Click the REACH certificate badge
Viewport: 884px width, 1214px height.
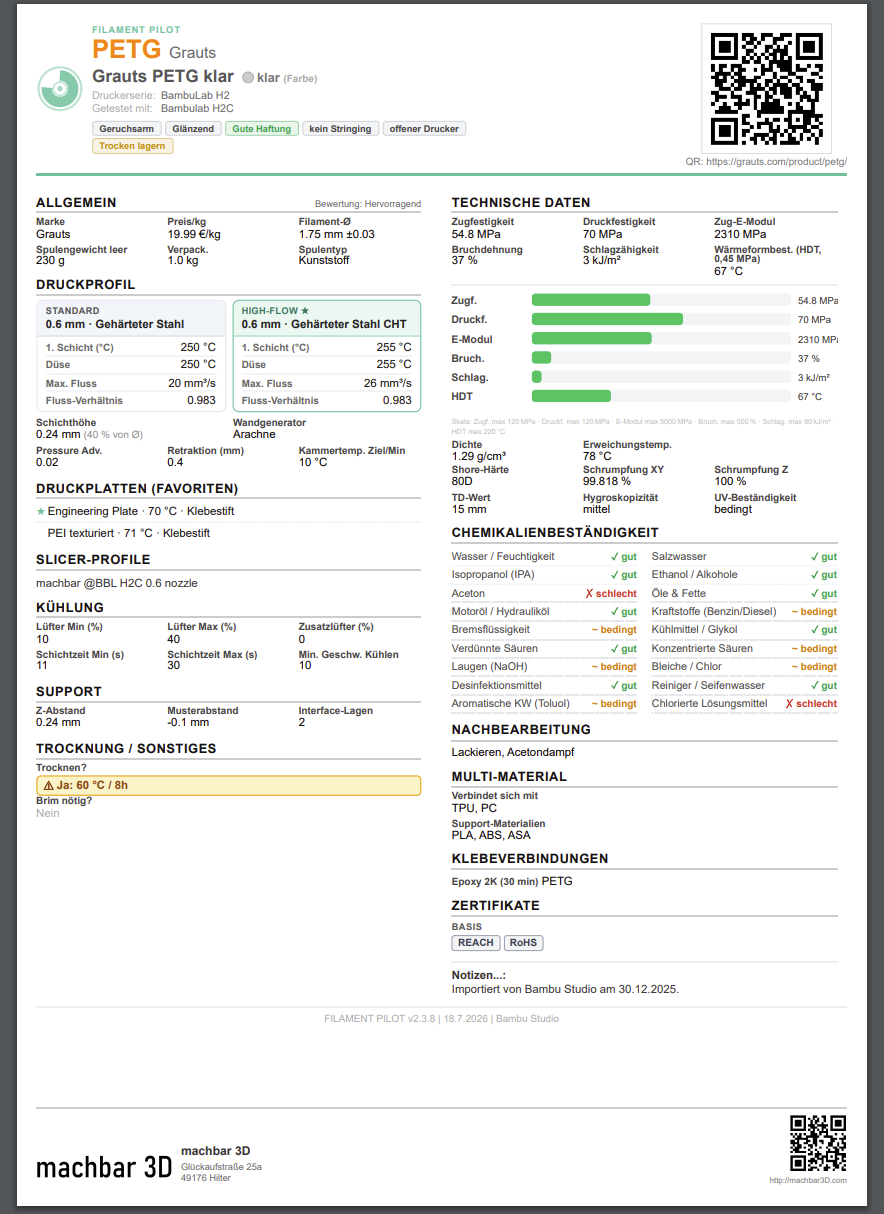pyautogui.click(x=476, y=943)
